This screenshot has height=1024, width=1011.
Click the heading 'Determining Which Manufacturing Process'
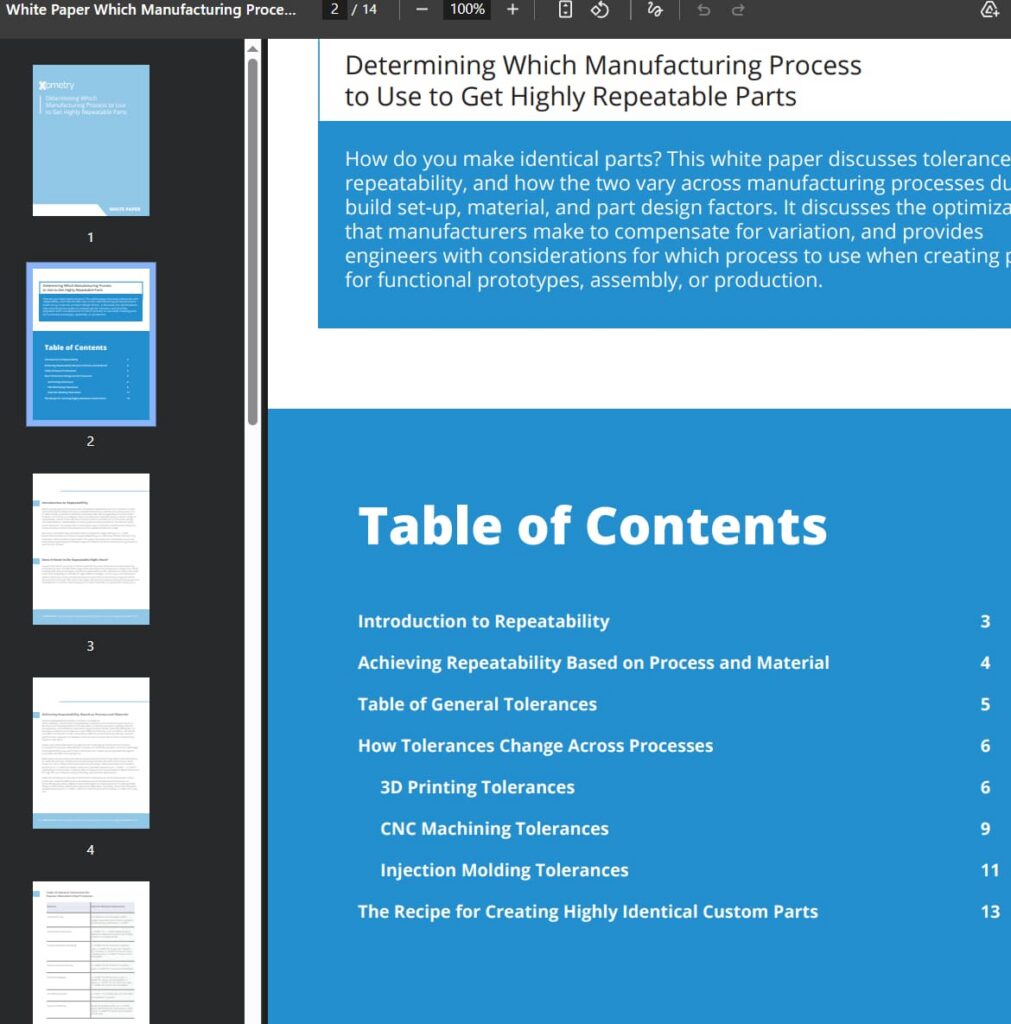[x=603, y=65]
